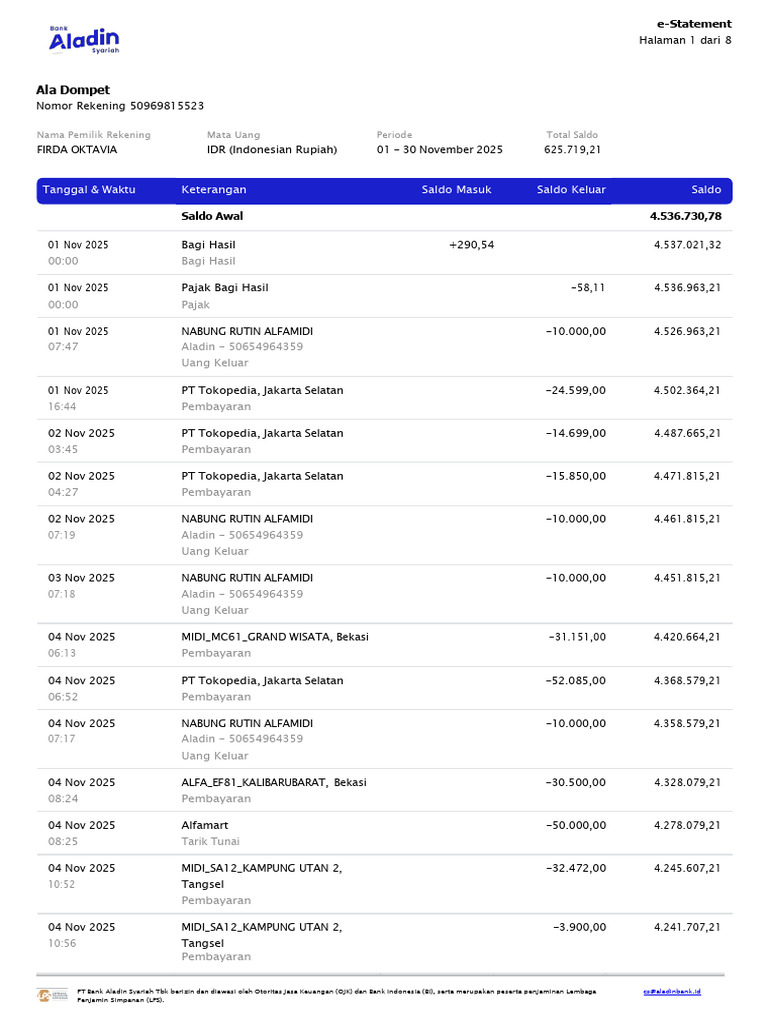768x1024 pixels.
Task: Click amount -32.472,00
Action: [x=575, y=869]
